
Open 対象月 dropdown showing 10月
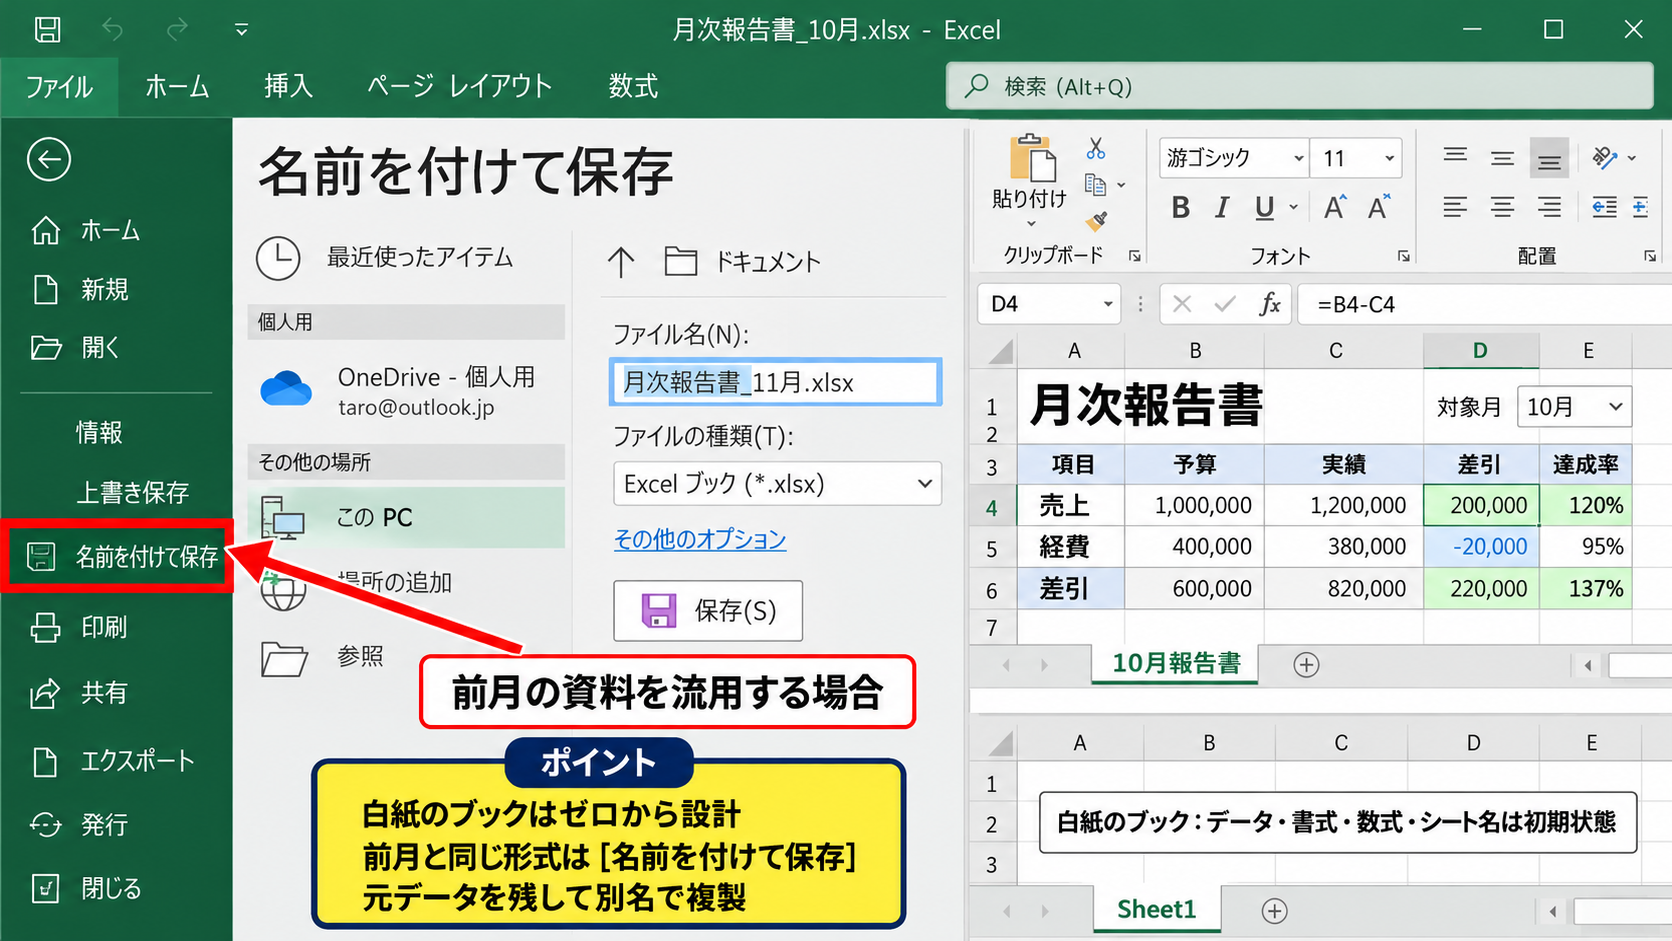(x=1574, y=407)
